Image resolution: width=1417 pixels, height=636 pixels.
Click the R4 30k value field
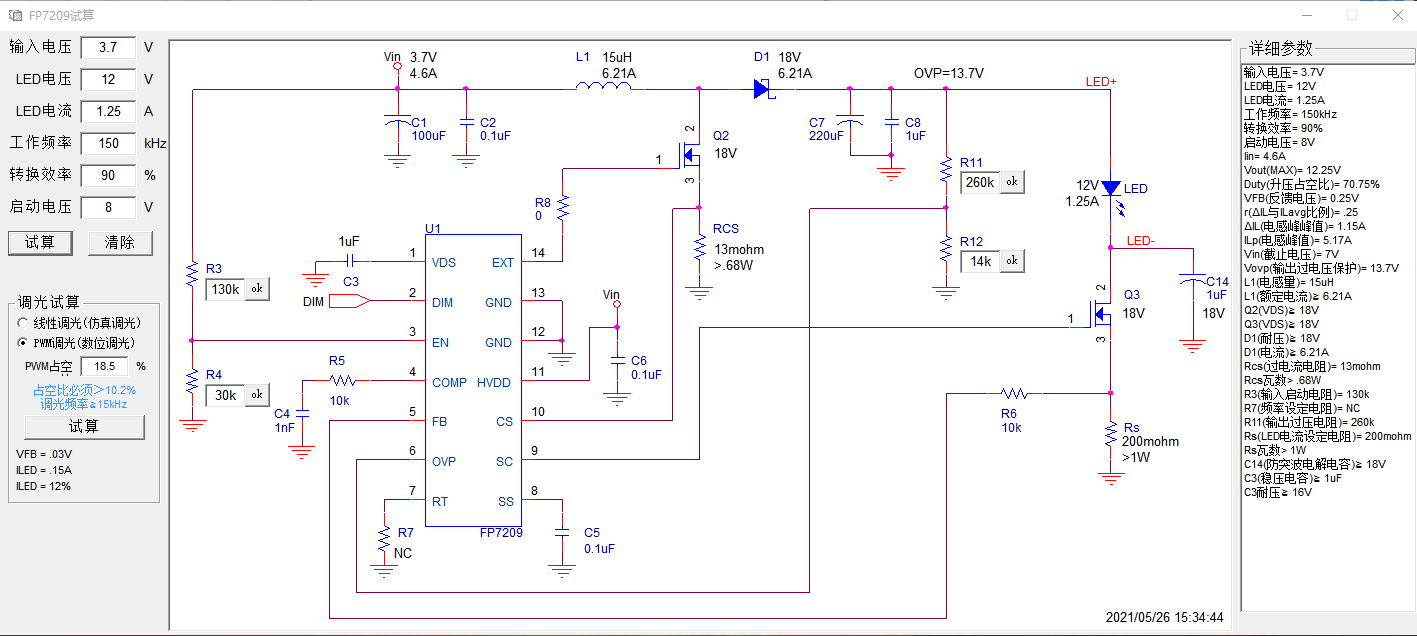225,395
